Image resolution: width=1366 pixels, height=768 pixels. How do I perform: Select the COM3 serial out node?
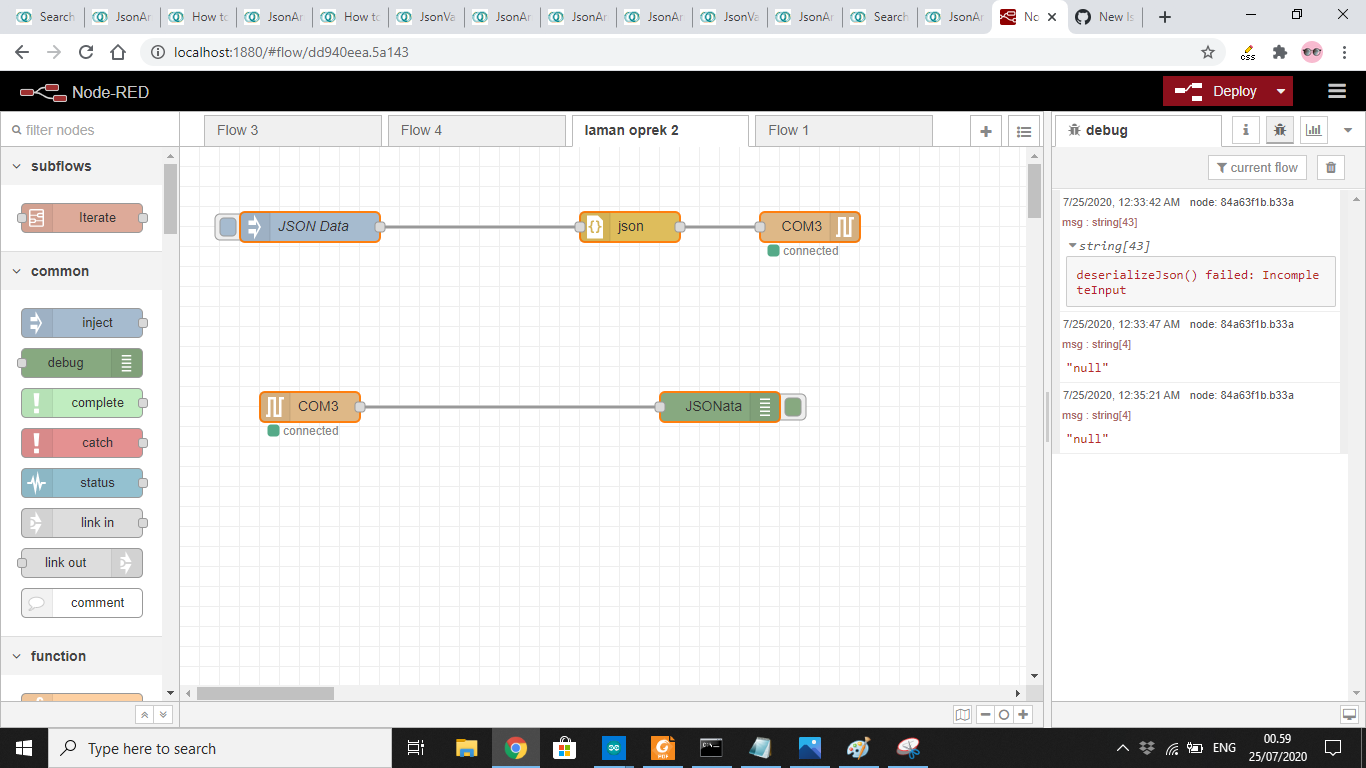click(x=810, y=227)
